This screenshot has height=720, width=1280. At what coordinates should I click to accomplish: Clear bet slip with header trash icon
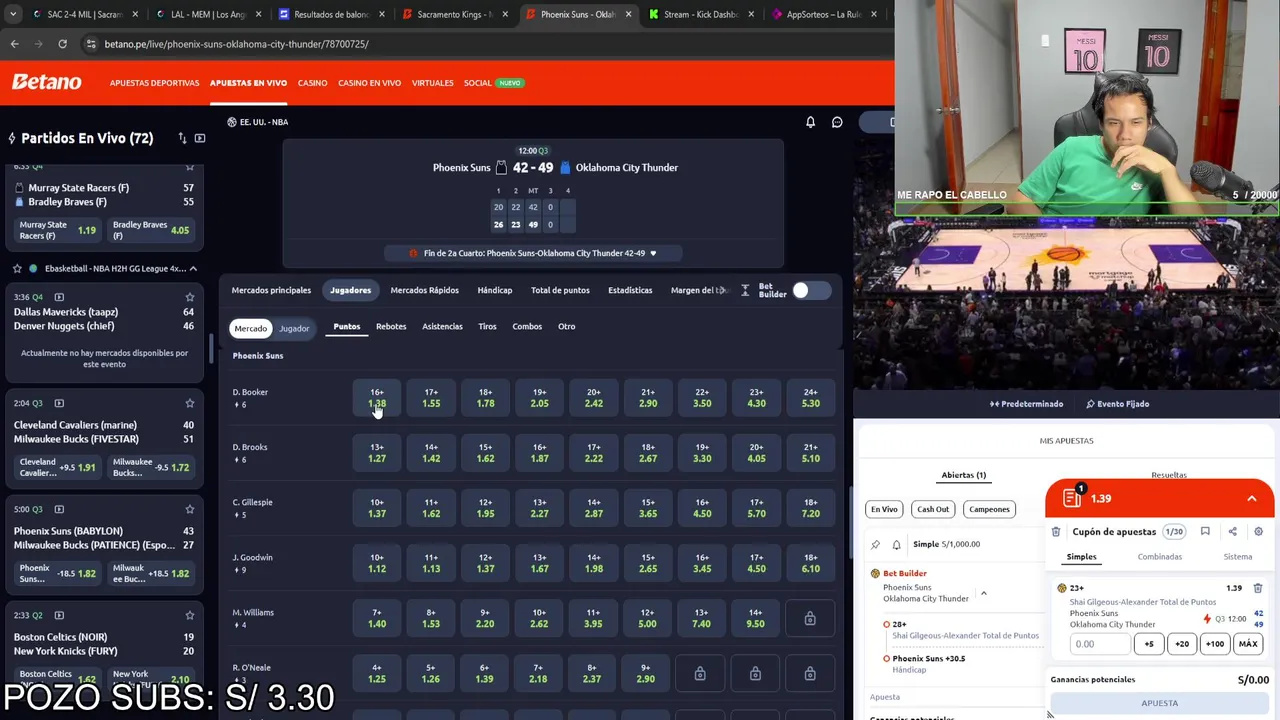[x=1056, y=532]
